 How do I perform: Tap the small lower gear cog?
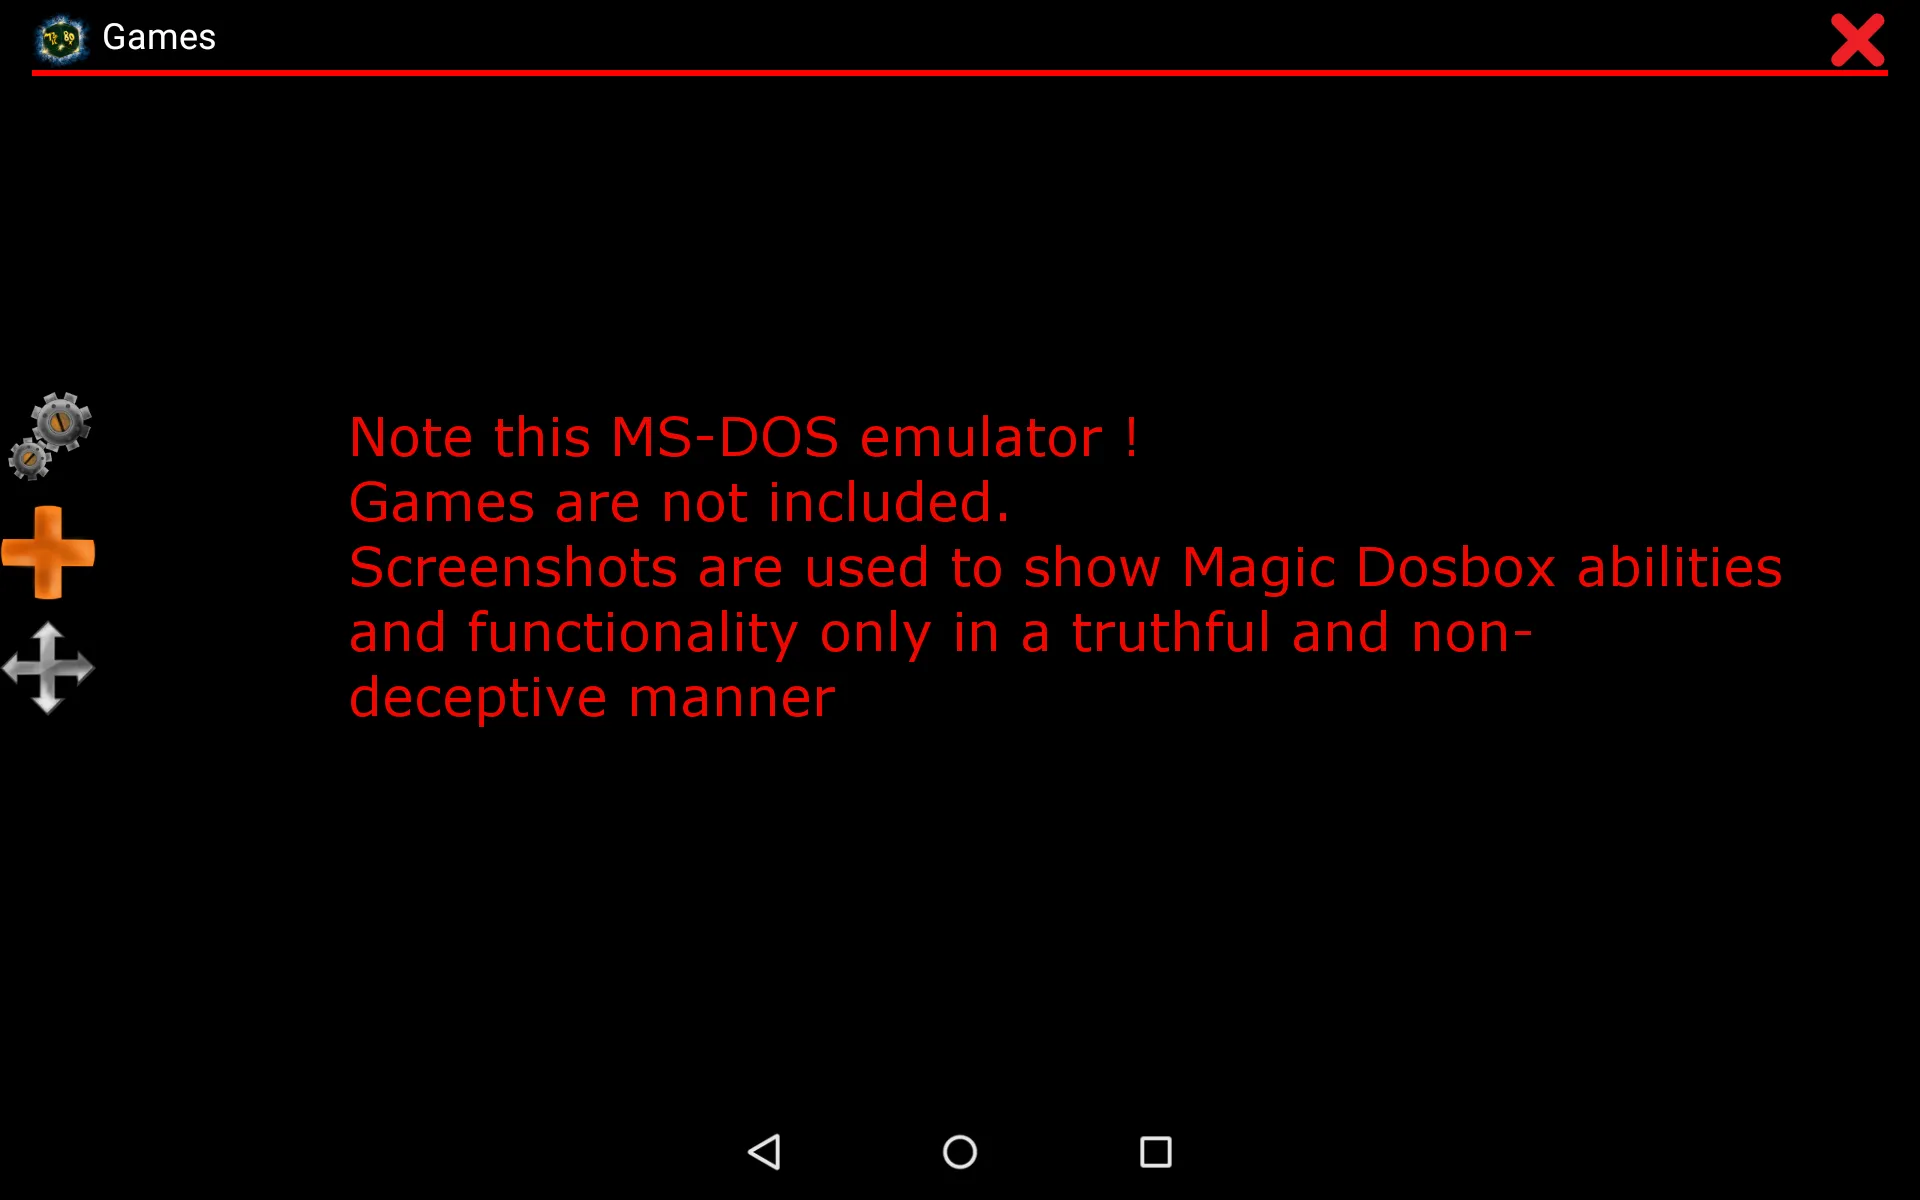29,459
